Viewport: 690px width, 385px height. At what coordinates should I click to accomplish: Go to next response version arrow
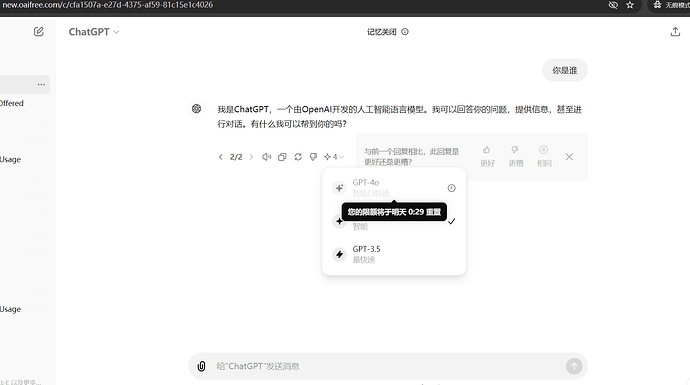[x=251, y=157]
